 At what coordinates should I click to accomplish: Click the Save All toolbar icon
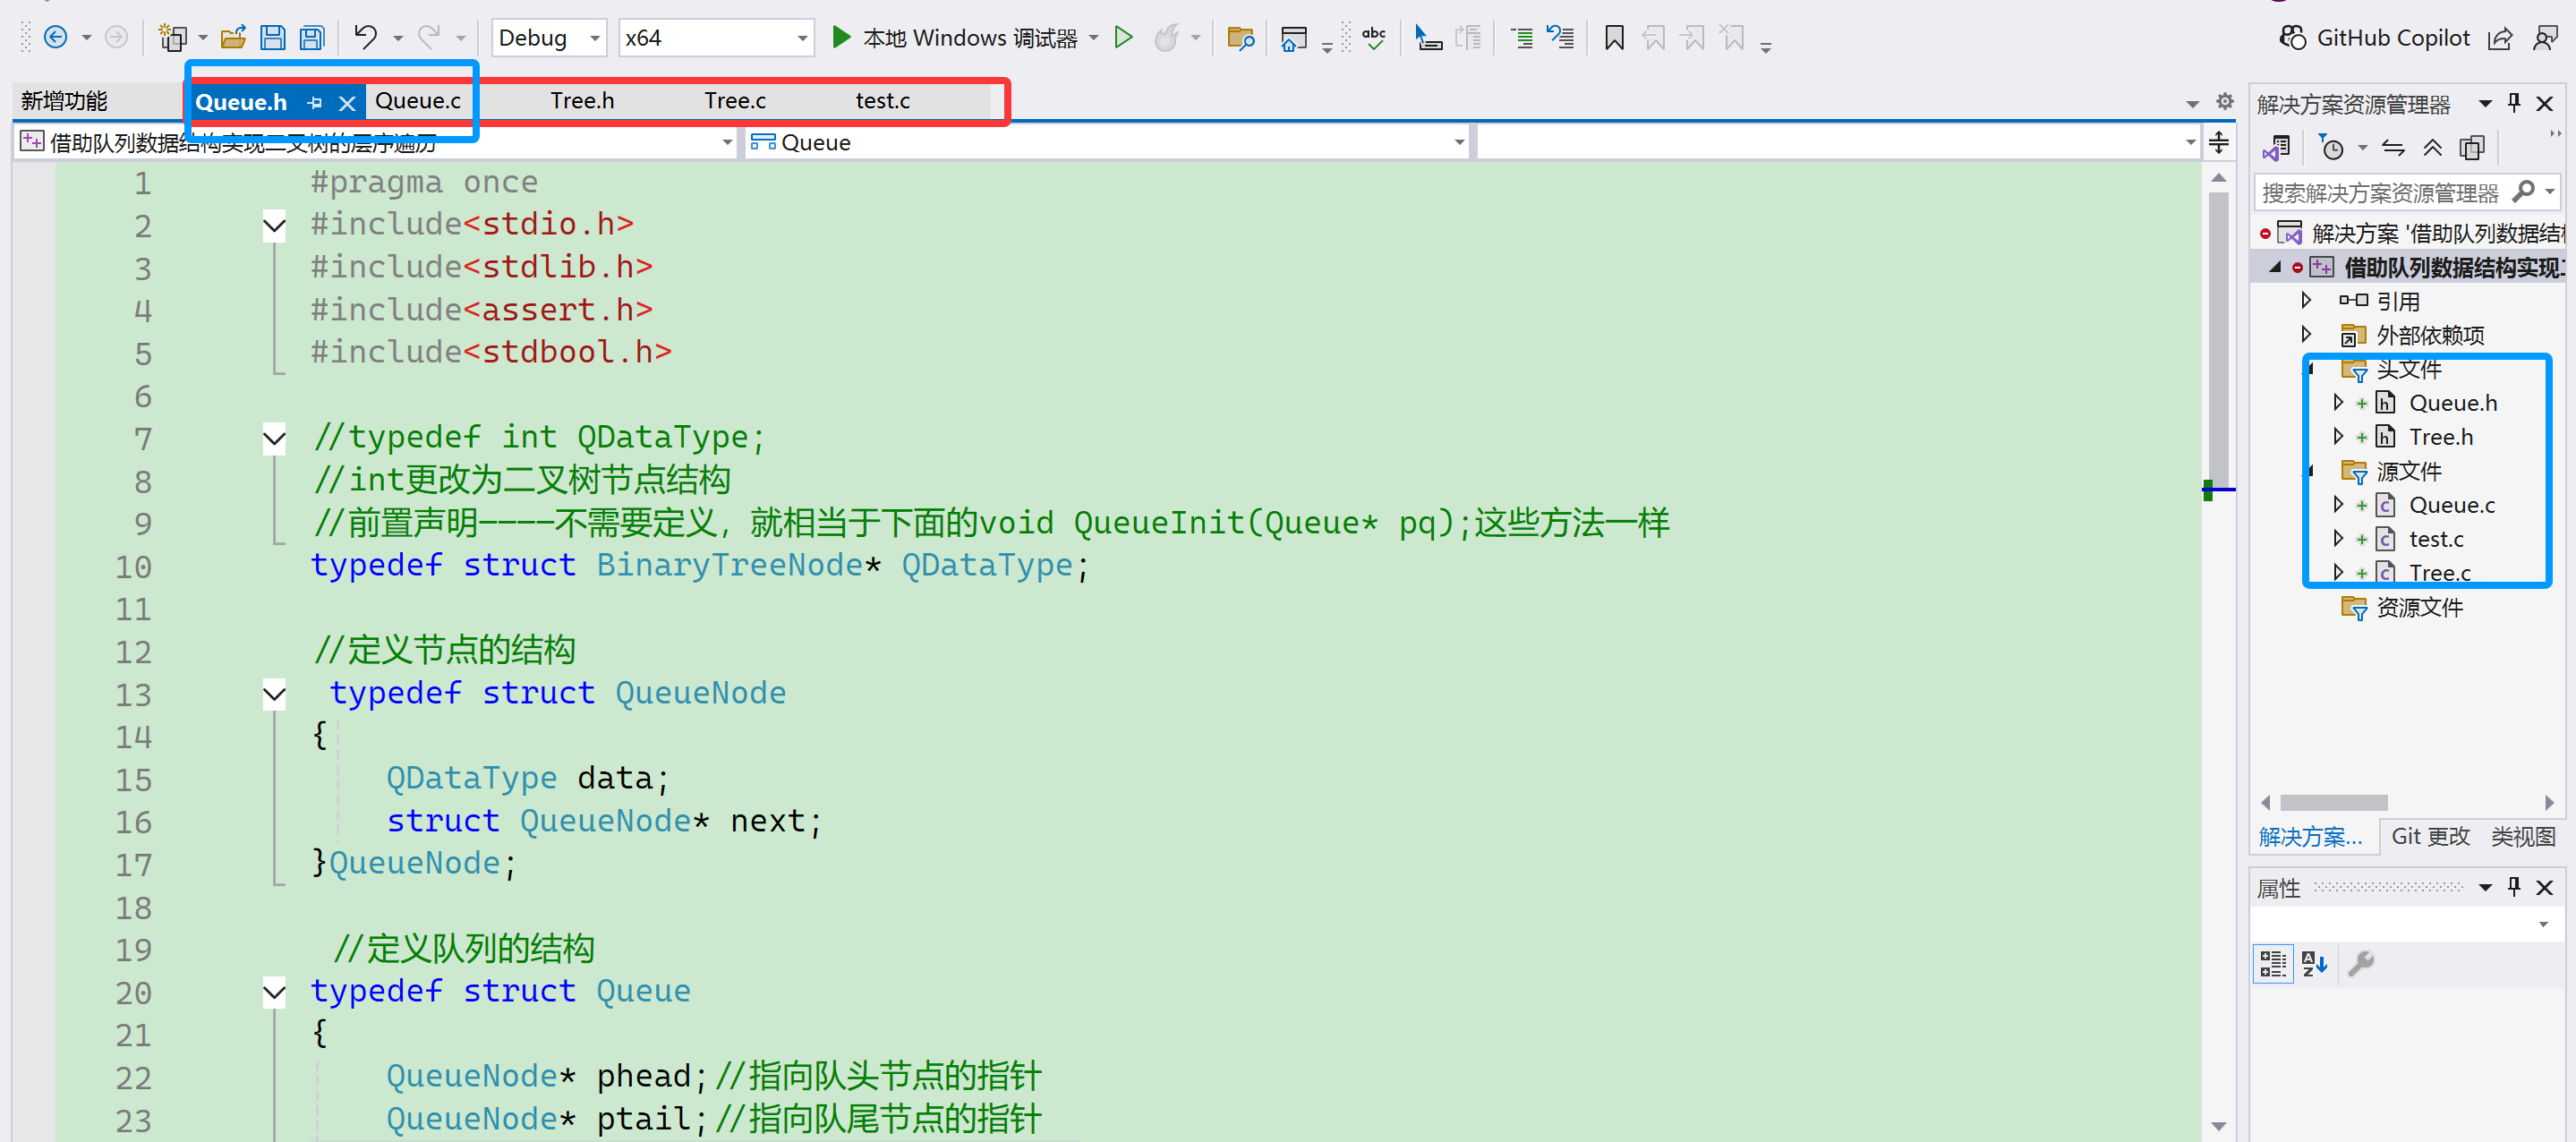[x=312, y=38]
